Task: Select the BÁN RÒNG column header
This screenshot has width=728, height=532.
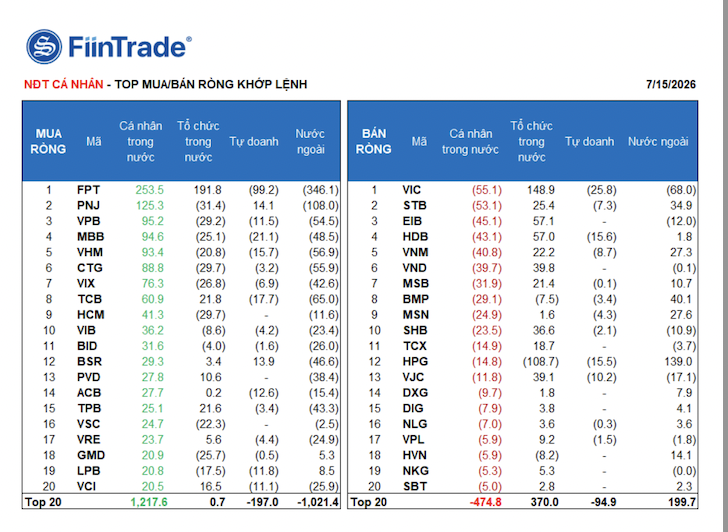Action: [x=374, y=142]
